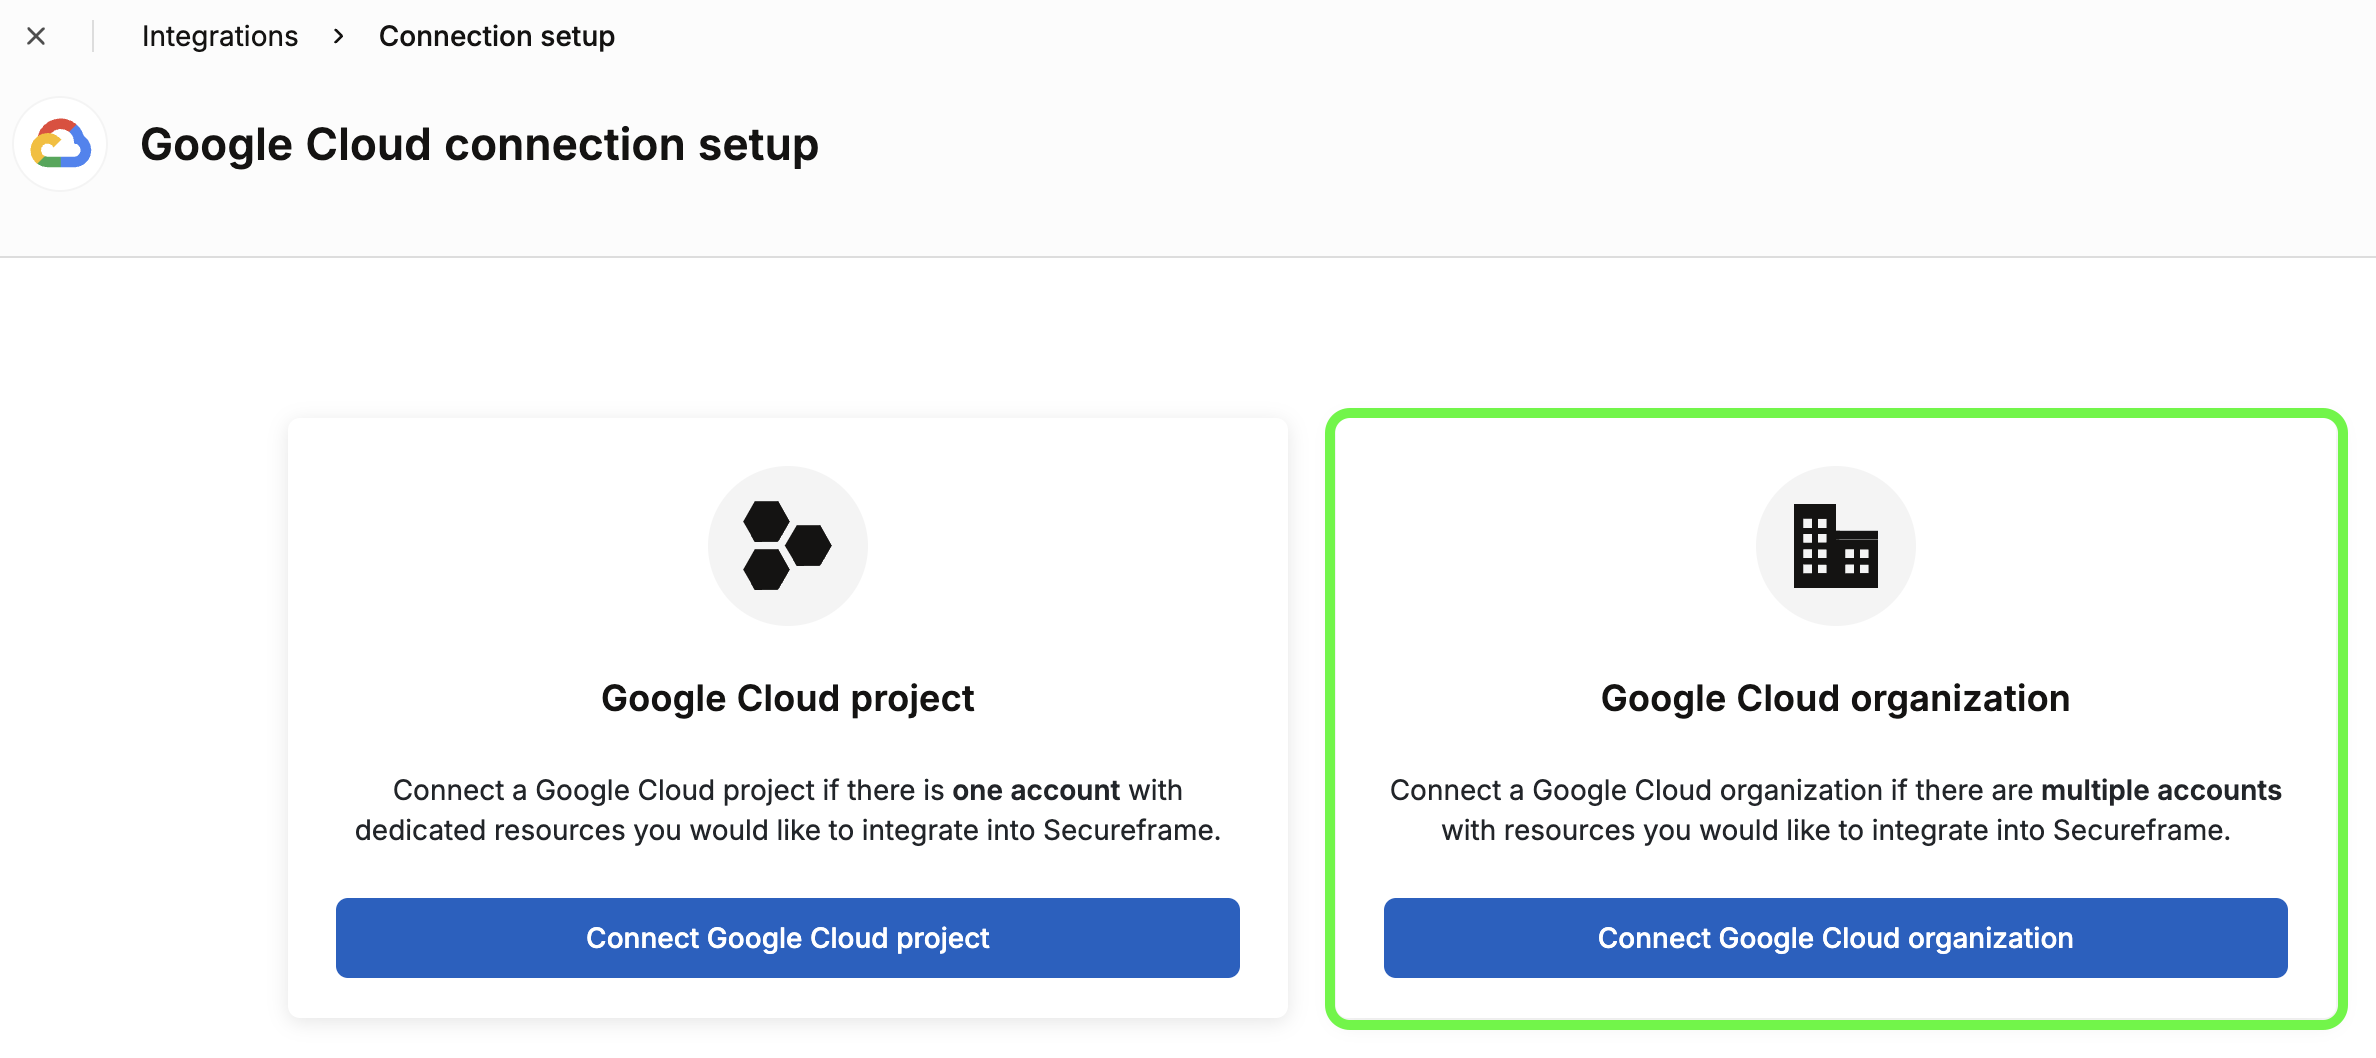Click the breadcrumb chevron arrow
2376x1058 pixels.
339,36
